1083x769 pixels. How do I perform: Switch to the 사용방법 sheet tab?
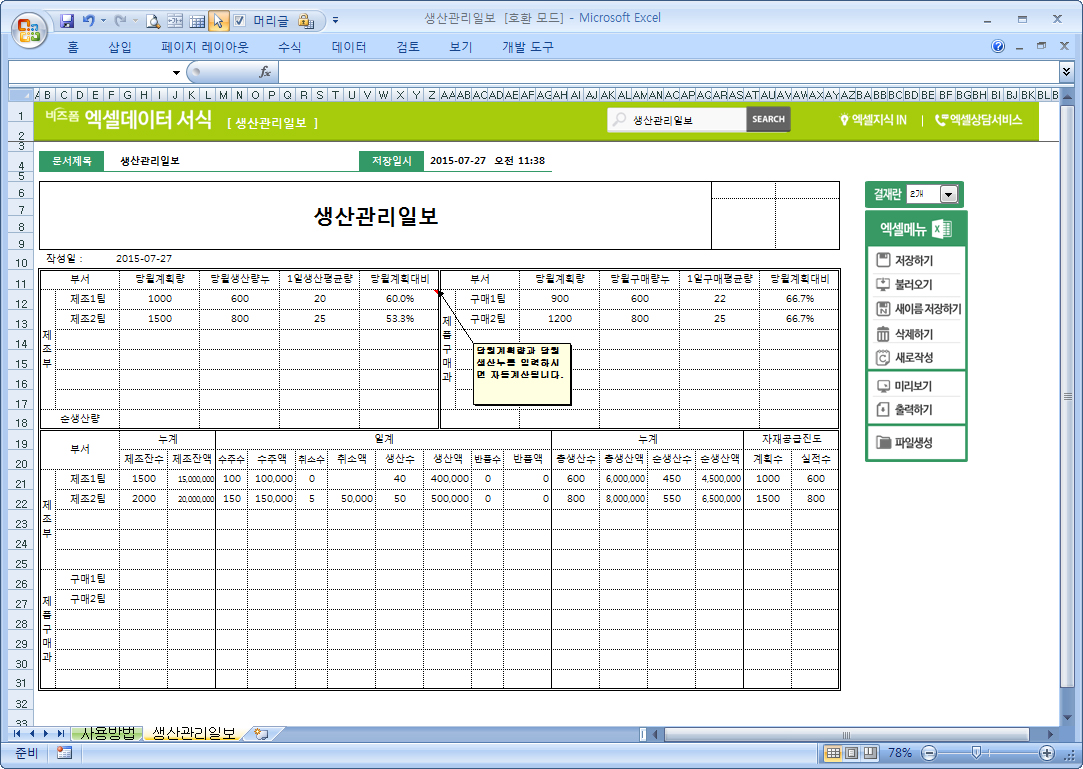point(107,733)
